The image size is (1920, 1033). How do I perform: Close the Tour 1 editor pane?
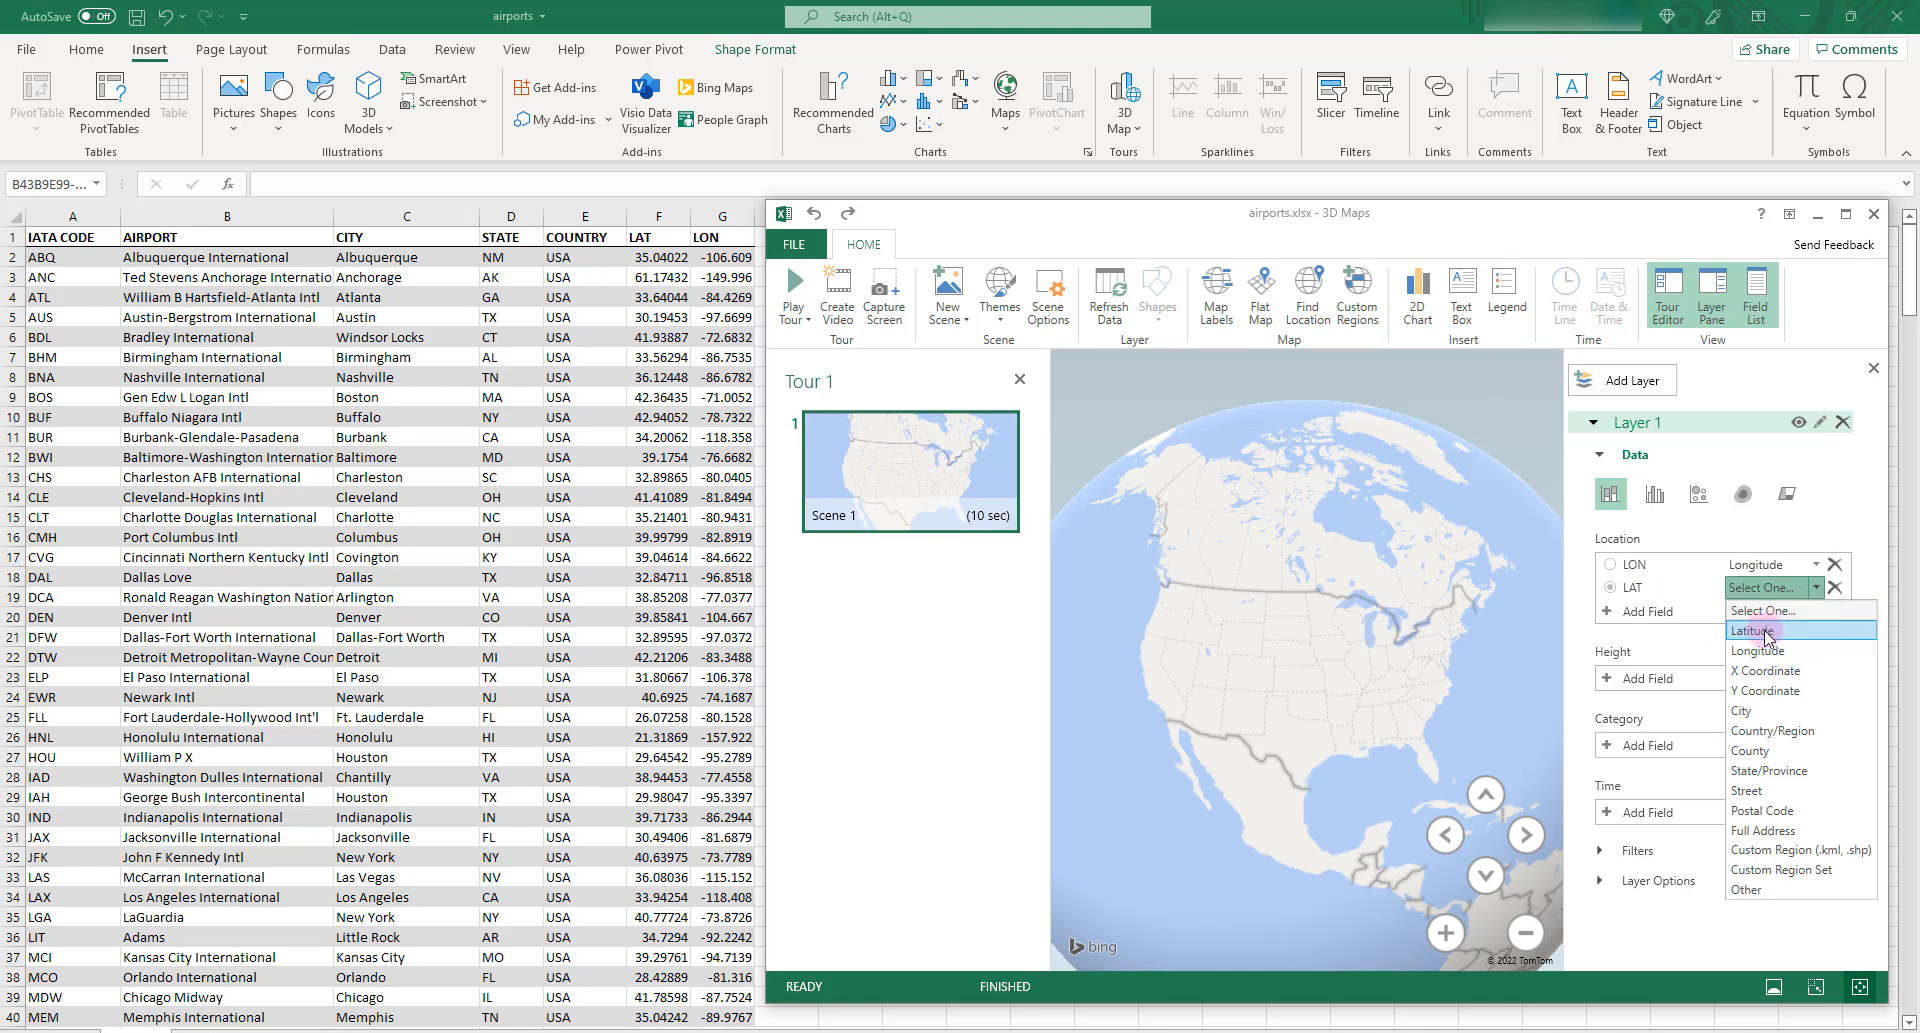pyautogui.click(x=1020, y=379)
